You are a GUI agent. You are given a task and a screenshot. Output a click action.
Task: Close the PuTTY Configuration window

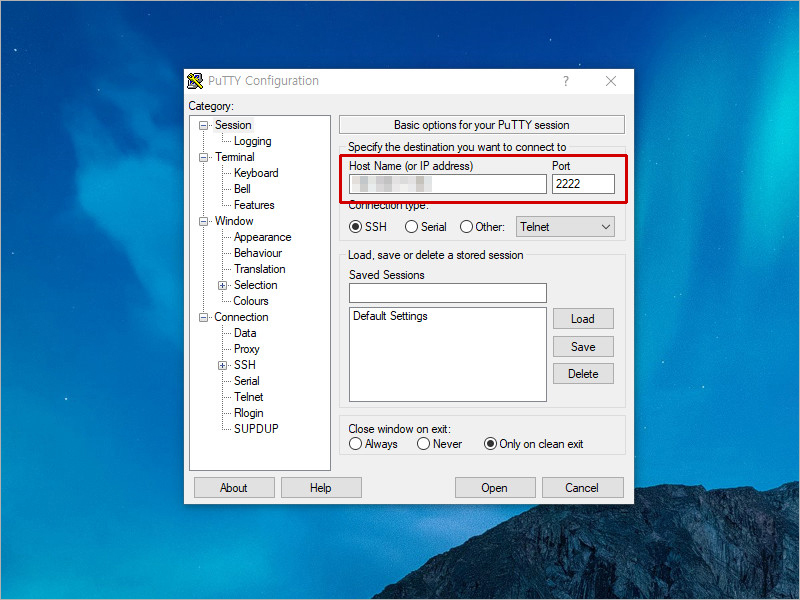pyautogui.click(x=611, y=81)
